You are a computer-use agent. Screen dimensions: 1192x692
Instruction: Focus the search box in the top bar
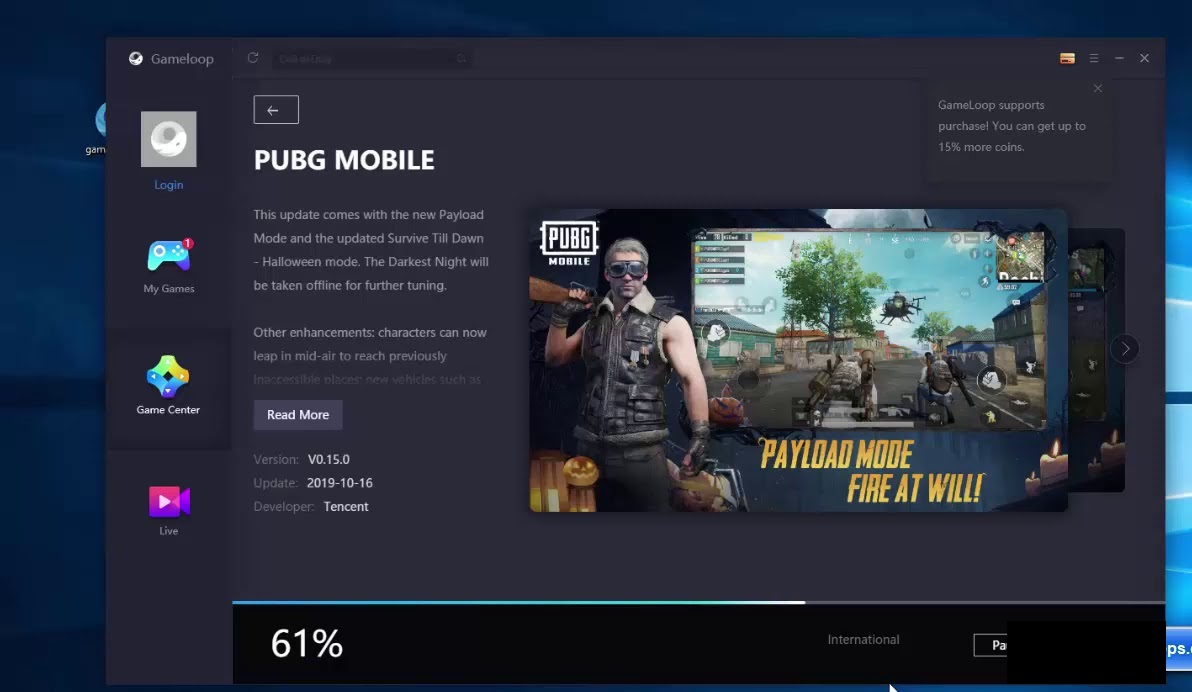coord(371,59)
